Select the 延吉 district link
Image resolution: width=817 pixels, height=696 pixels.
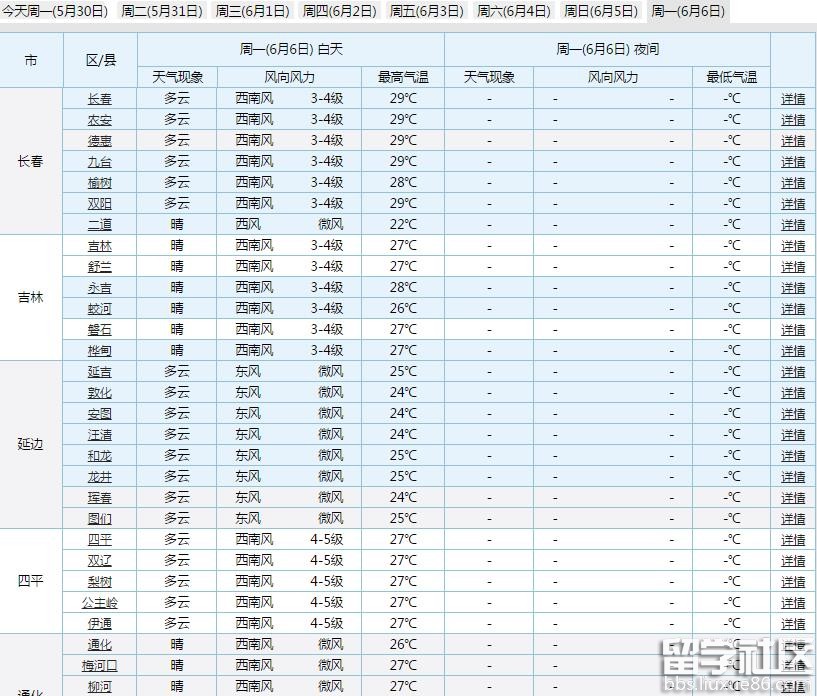[100, 372]
